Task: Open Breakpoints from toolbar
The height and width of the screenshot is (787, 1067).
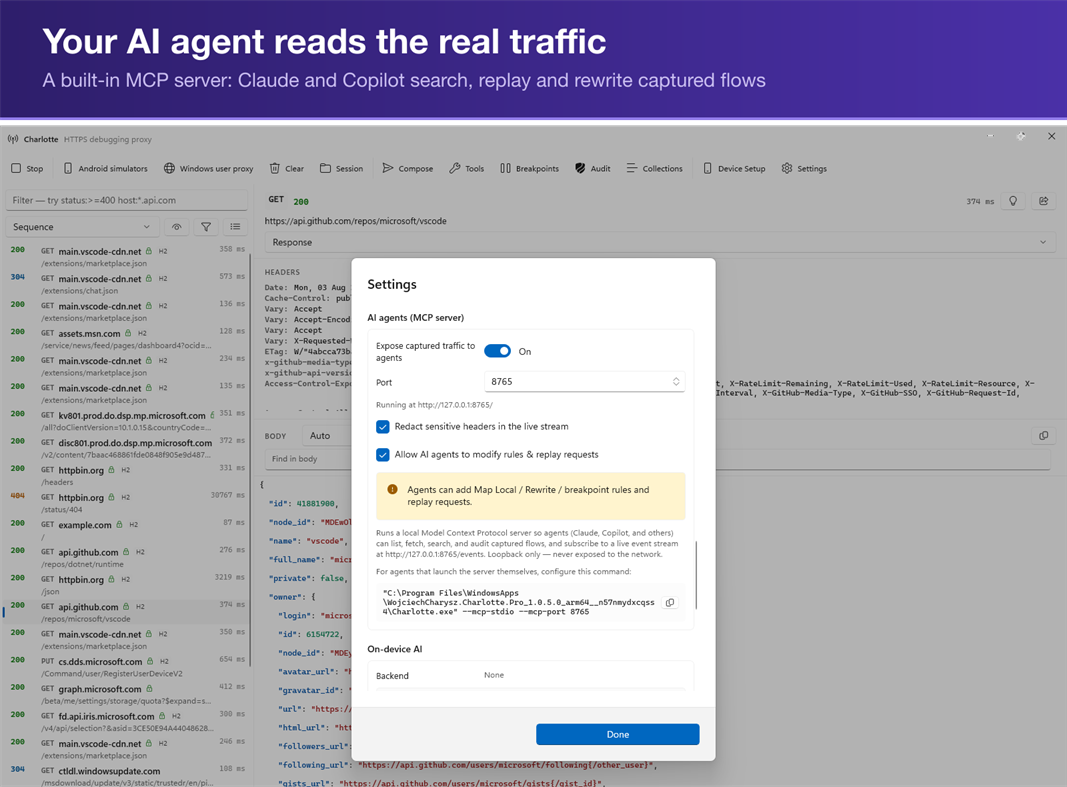Action: pos(529,169)
